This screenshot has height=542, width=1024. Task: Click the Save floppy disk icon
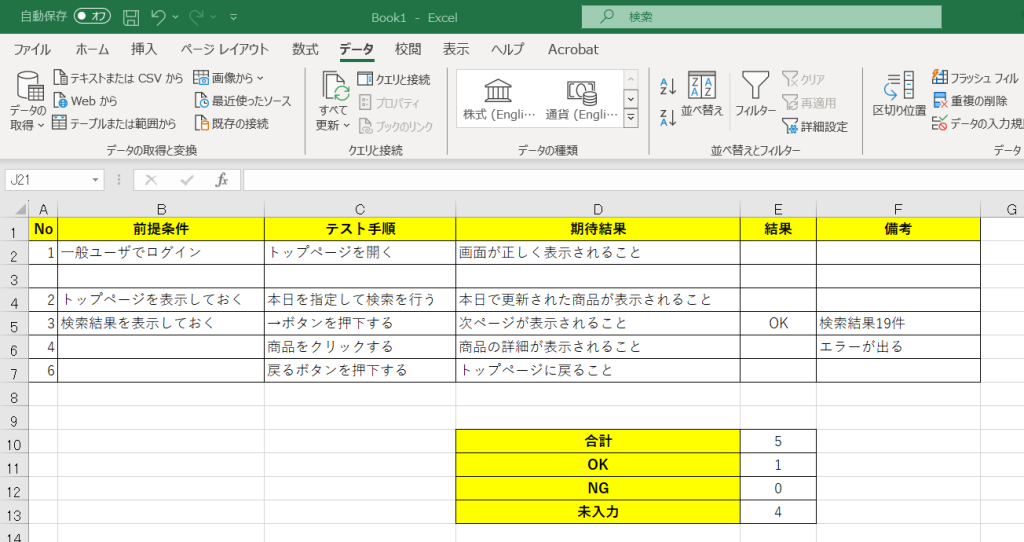pyautogui.click(x=131, y=17)
